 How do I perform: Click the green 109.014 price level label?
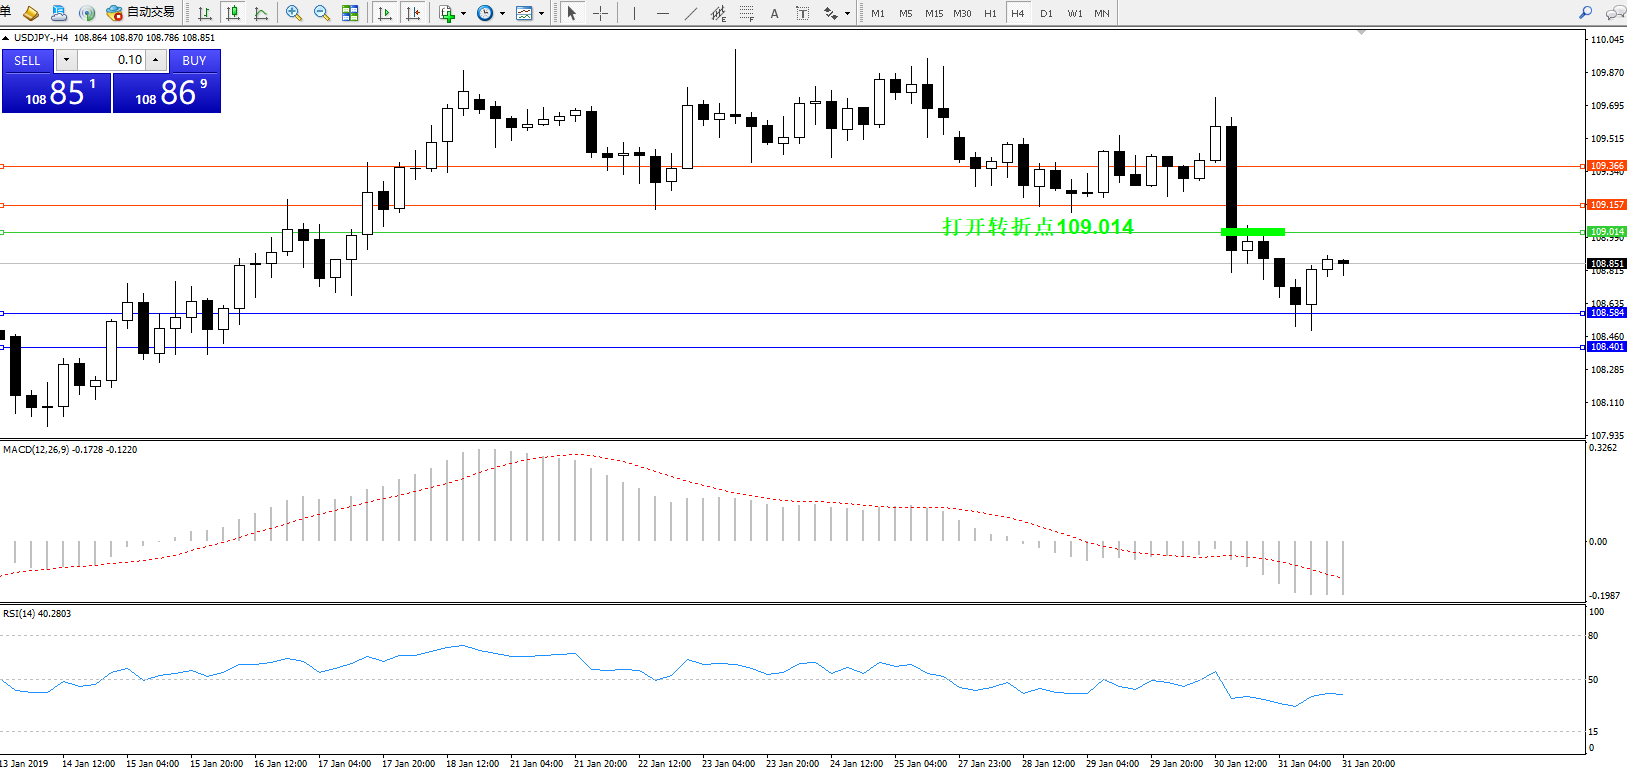pyautogui.click(x=1607, y=231)
